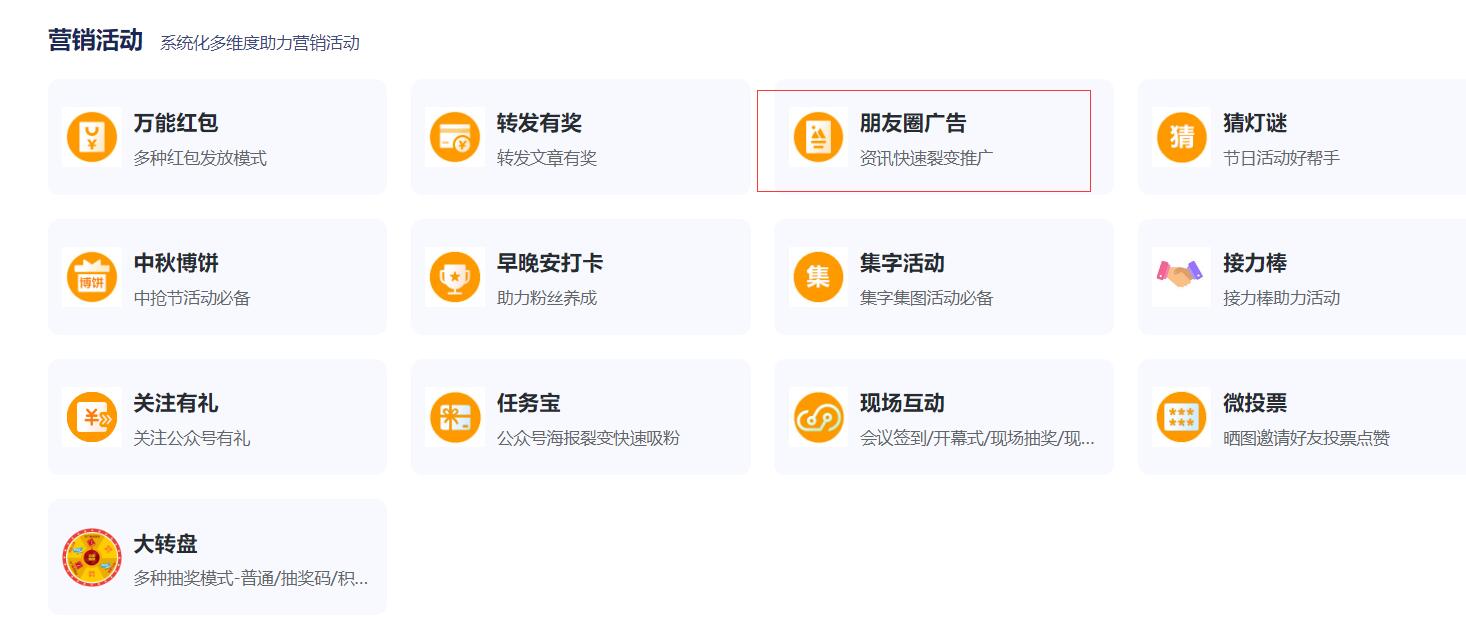The width and height of the screenshot is (1466, 630).
Task: Click the description 接力棒助力活动
Action: coord(1281,298)
